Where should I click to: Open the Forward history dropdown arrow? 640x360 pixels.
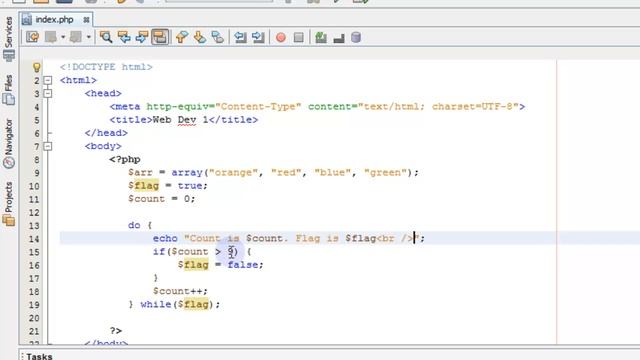(x=88, y=37)
